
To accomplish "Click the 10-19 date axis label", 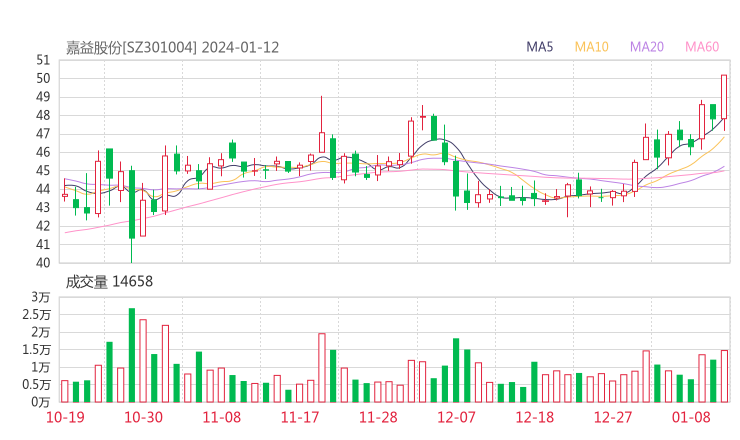I will point(65,417).
